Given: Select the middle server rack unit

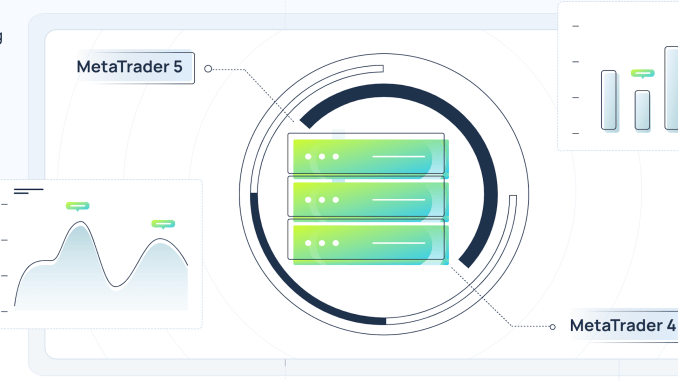Looking at the screenshot, I should 368,199.
